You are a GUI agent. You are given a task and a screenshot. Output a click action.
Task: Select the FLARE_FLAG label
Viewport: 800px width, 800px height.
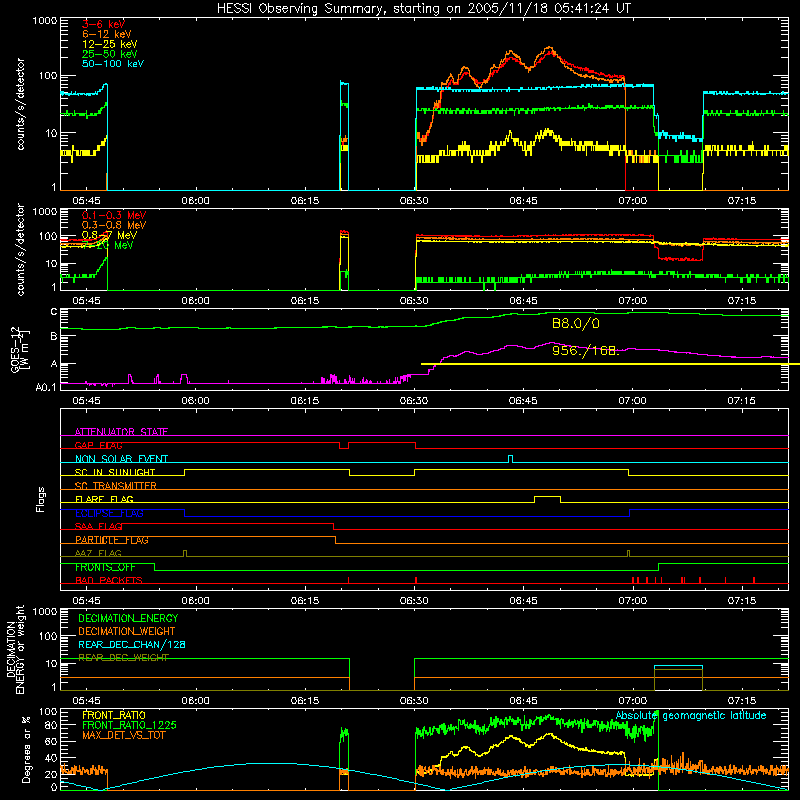pos(104,499)
